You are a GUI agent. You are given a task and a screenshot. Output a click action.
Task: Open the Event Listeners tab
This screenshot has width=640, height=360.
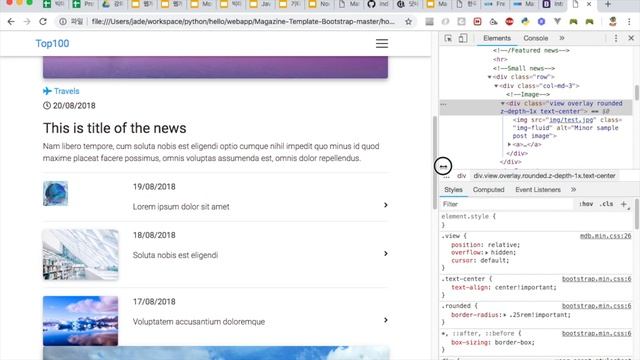(x=538, y=190)
